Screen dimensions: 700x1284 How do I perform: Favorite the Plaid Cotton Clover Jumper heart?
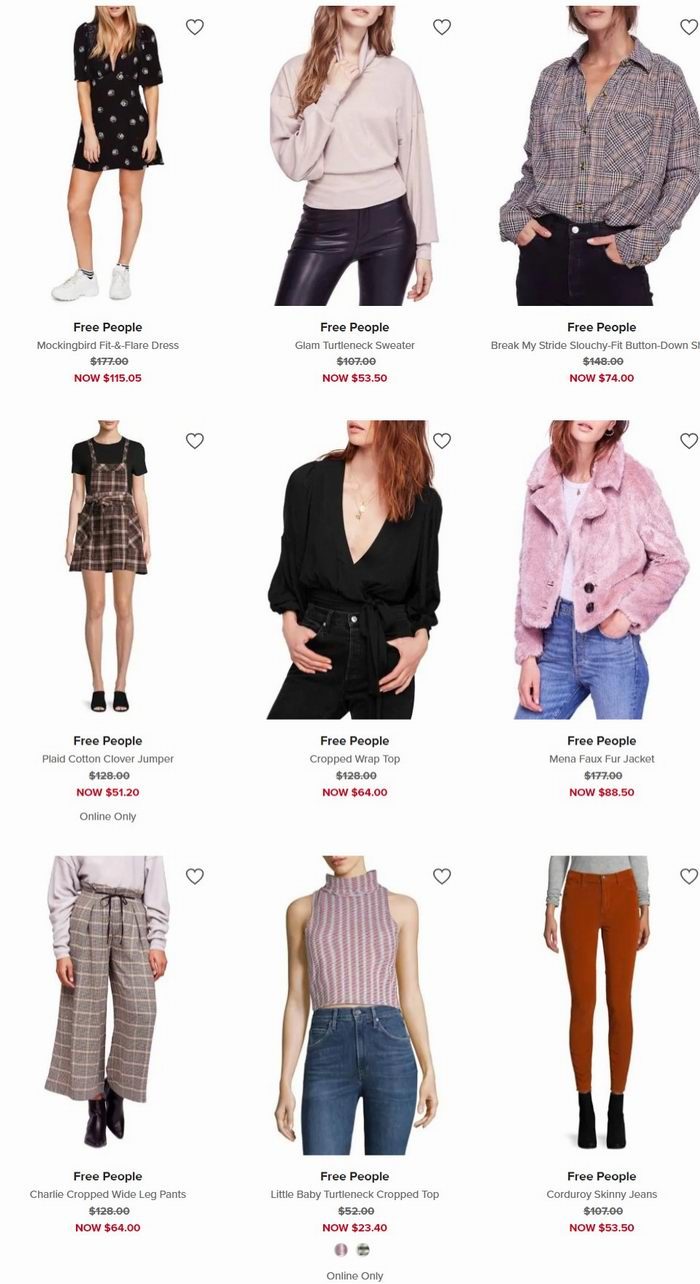195,441
